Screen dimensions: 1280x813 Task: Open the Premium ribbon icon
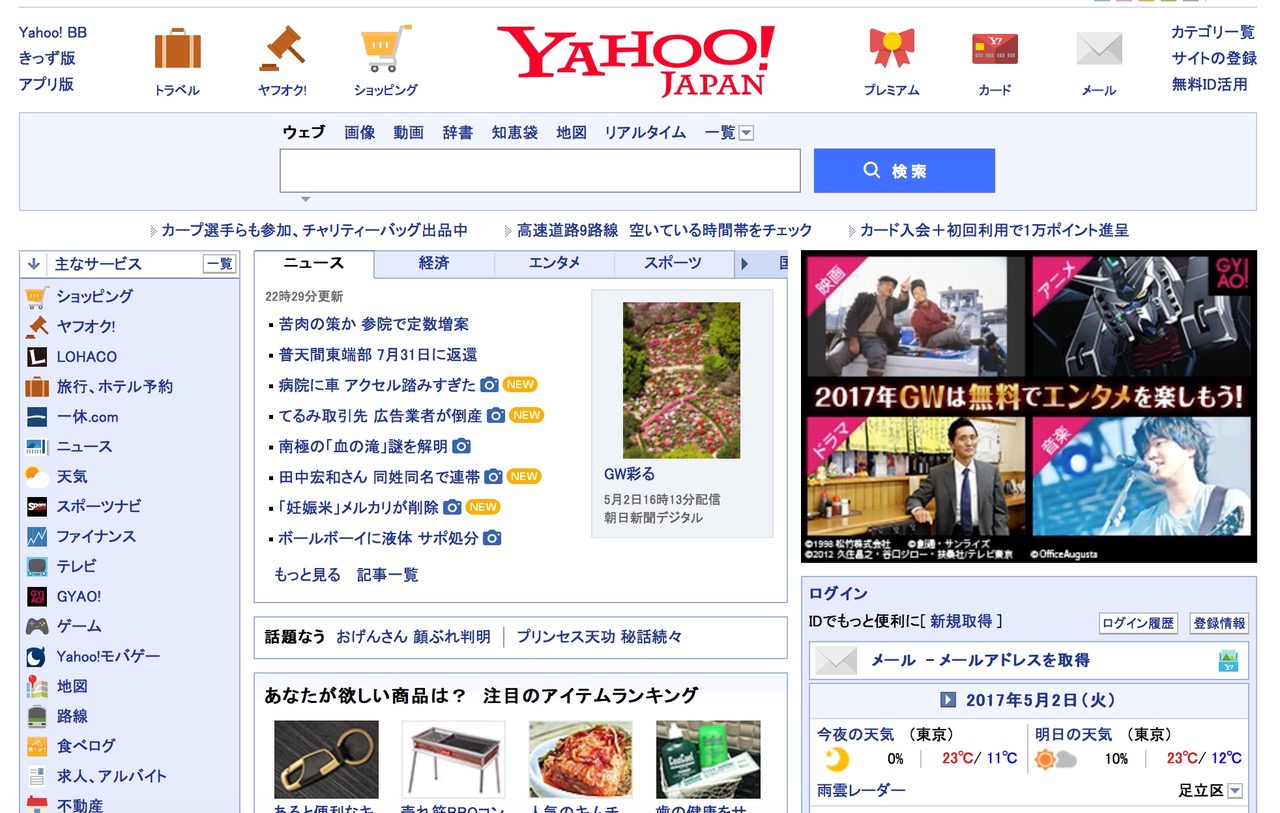tap(891, 48)
